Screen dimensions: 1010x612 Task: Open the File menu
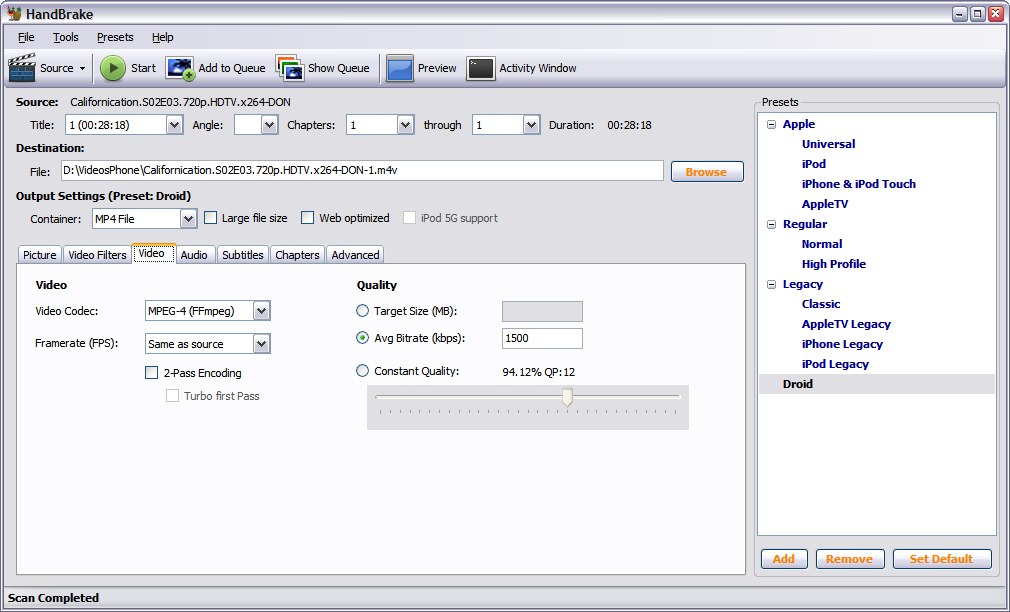point(26,37)
